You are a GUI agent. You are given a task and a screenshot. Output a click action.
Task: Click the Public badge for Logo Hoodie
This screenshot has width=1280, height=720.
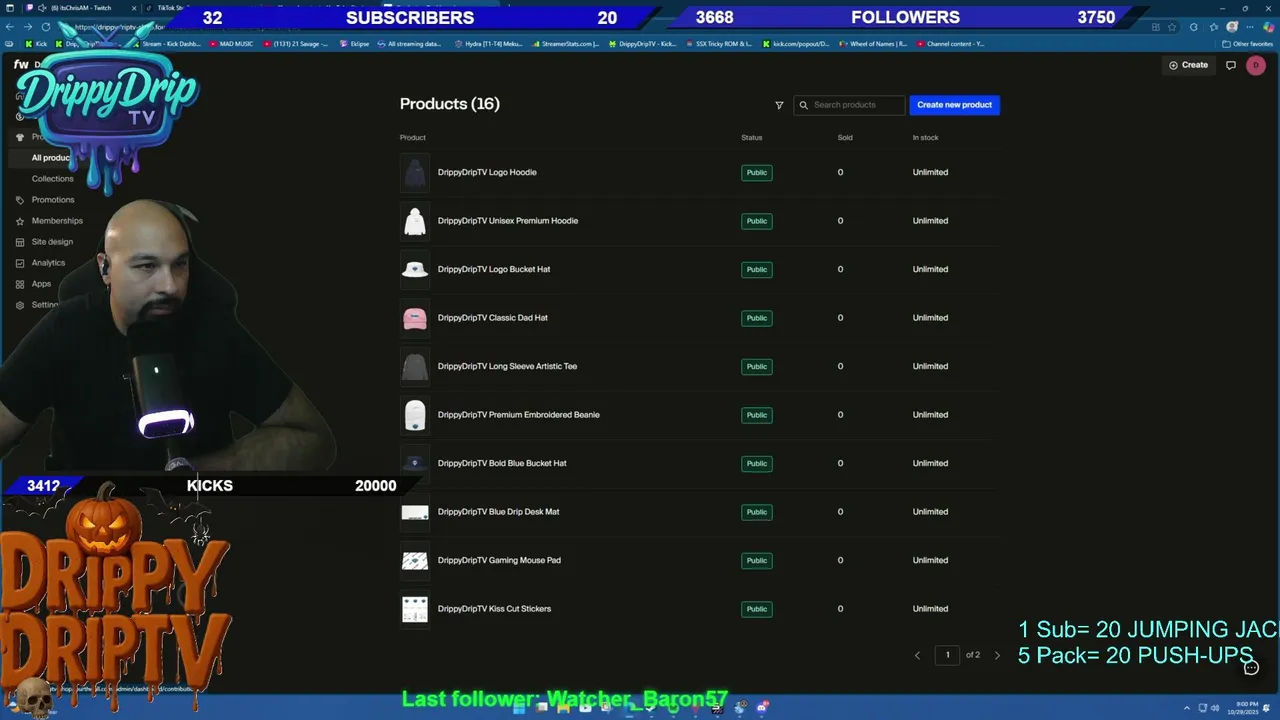[757, 173]
